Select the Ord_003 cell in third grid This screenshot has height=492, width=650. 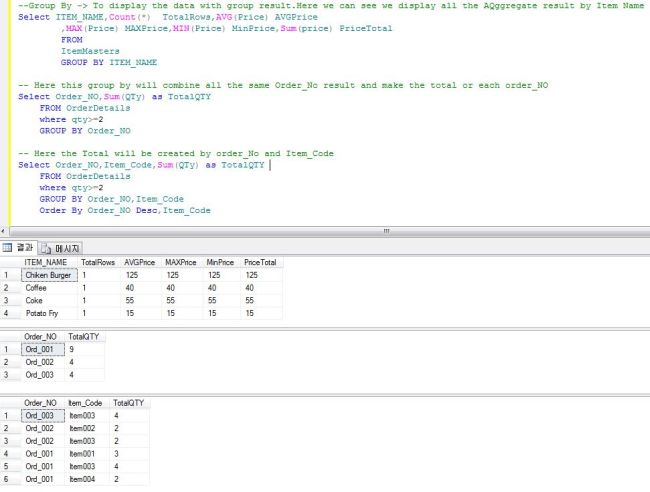point(41,415)
